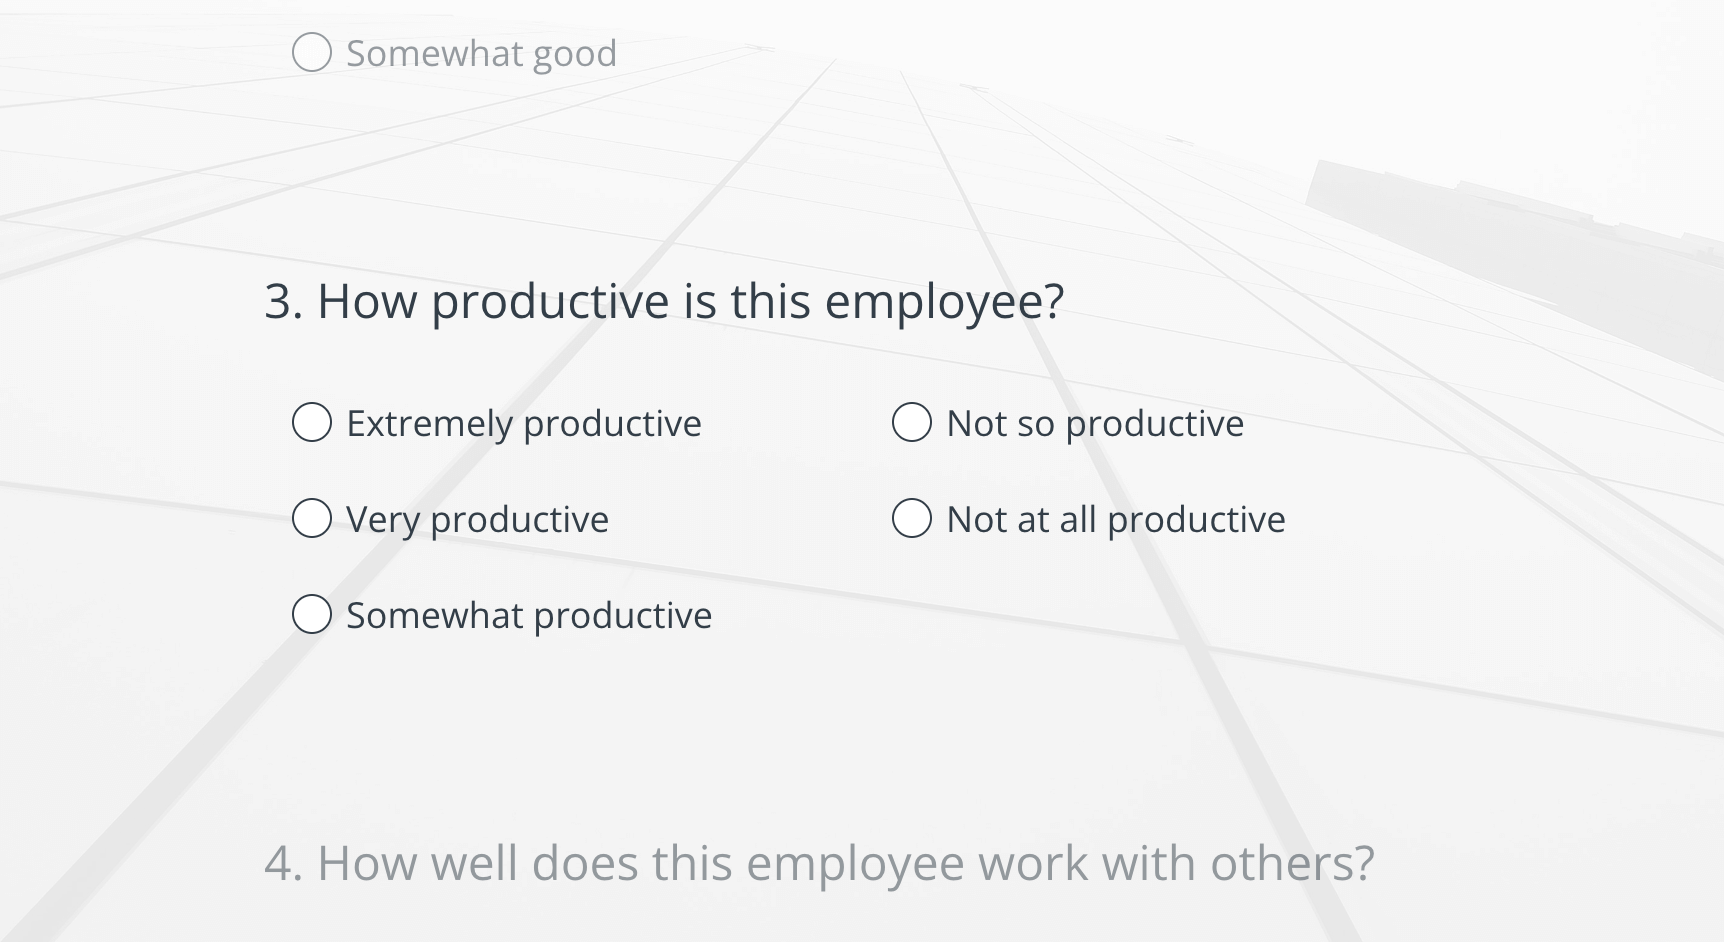Click question three heading text
1724x942 pixels.
point(666,300)
